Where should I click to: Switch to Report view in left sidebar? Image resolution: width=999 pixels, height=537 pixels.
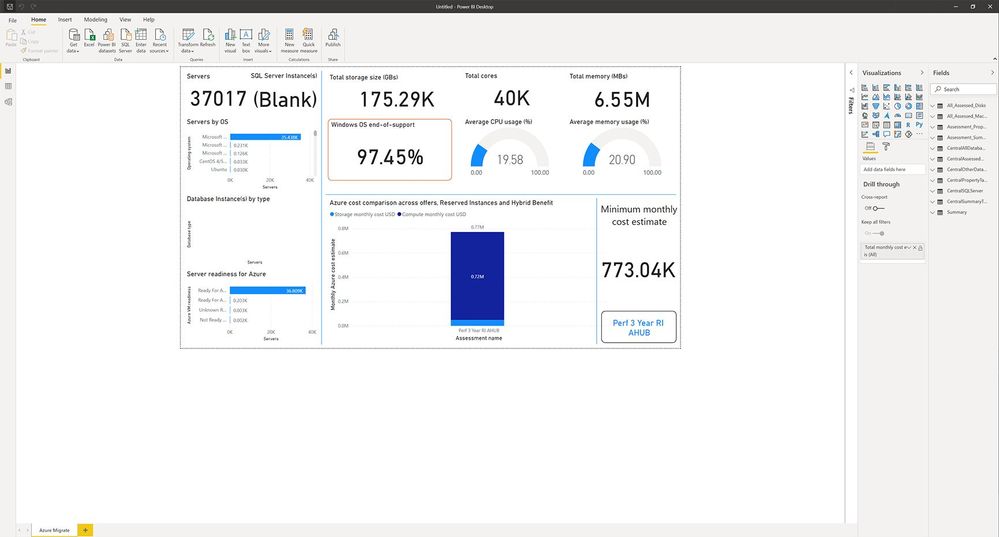pyautogui.click(x=8, y=71)
